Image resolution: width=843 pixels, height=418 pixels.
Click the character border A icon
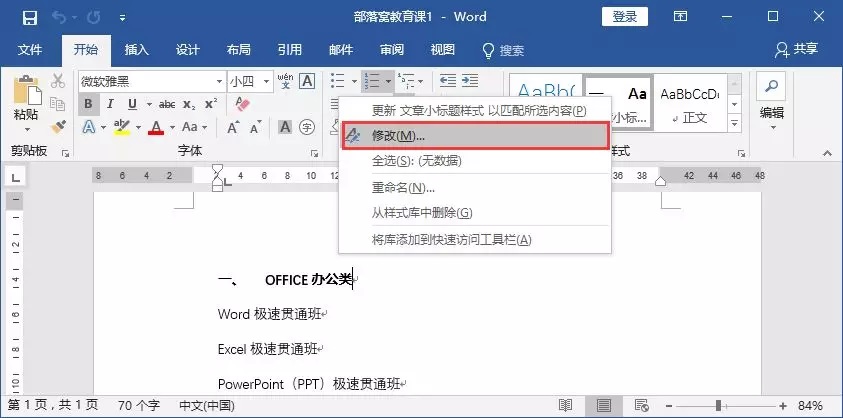pyautogui.click(x=306, y=81)
